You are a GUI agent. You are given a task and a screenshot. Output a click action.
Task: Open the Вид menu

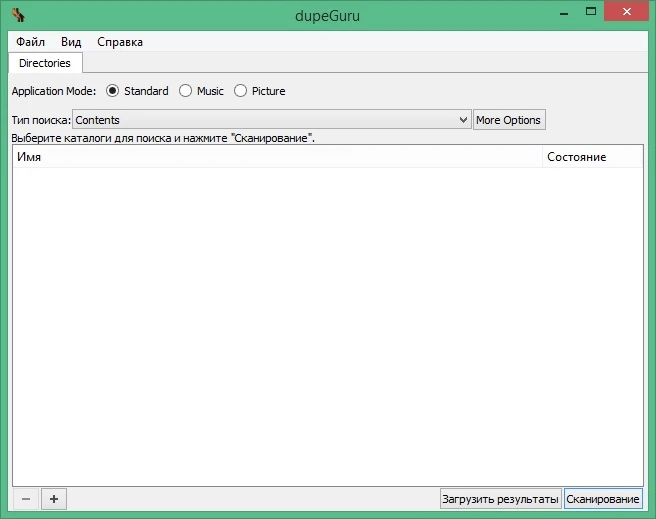71,42
